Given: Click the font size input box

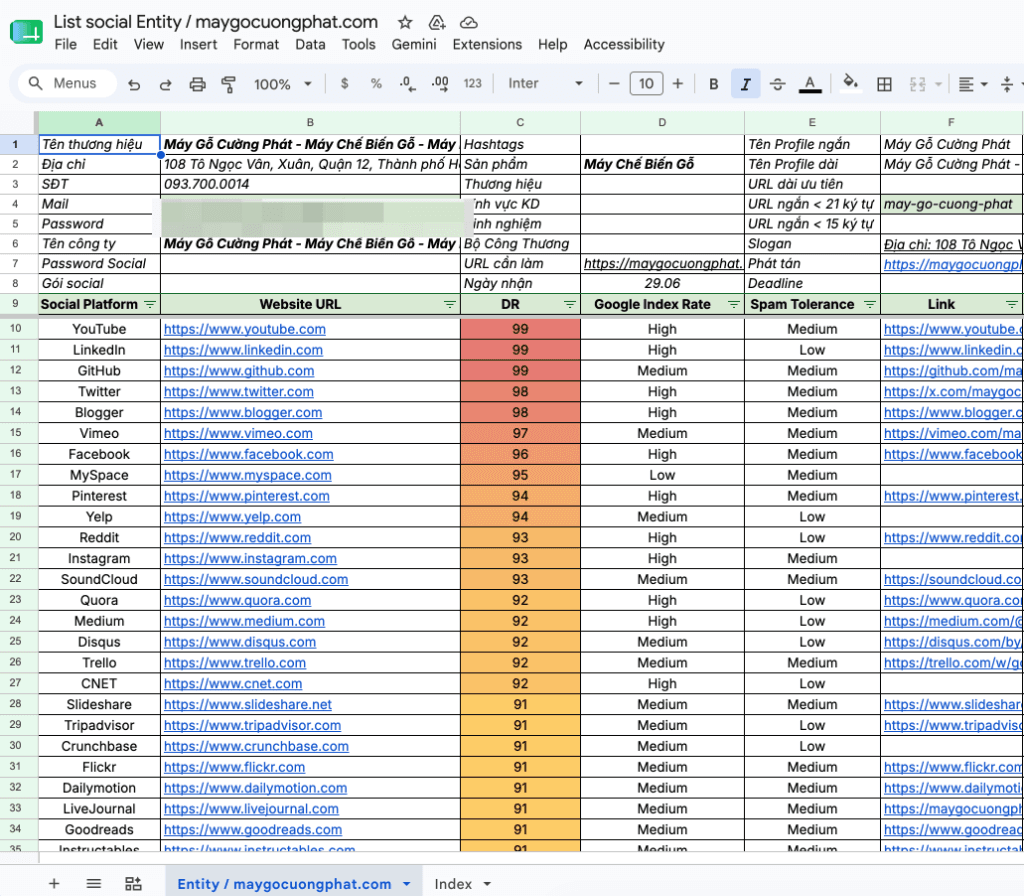Looking at the screenshot, I should (x=646, y=84).
